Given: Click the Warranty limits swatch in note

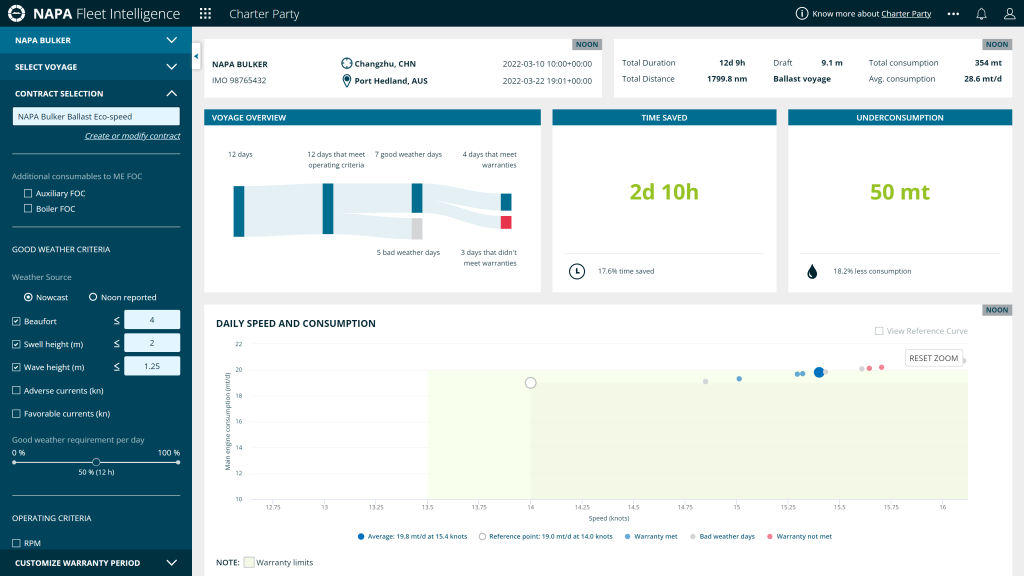Looking at the screenshot, I should [249, 562].
